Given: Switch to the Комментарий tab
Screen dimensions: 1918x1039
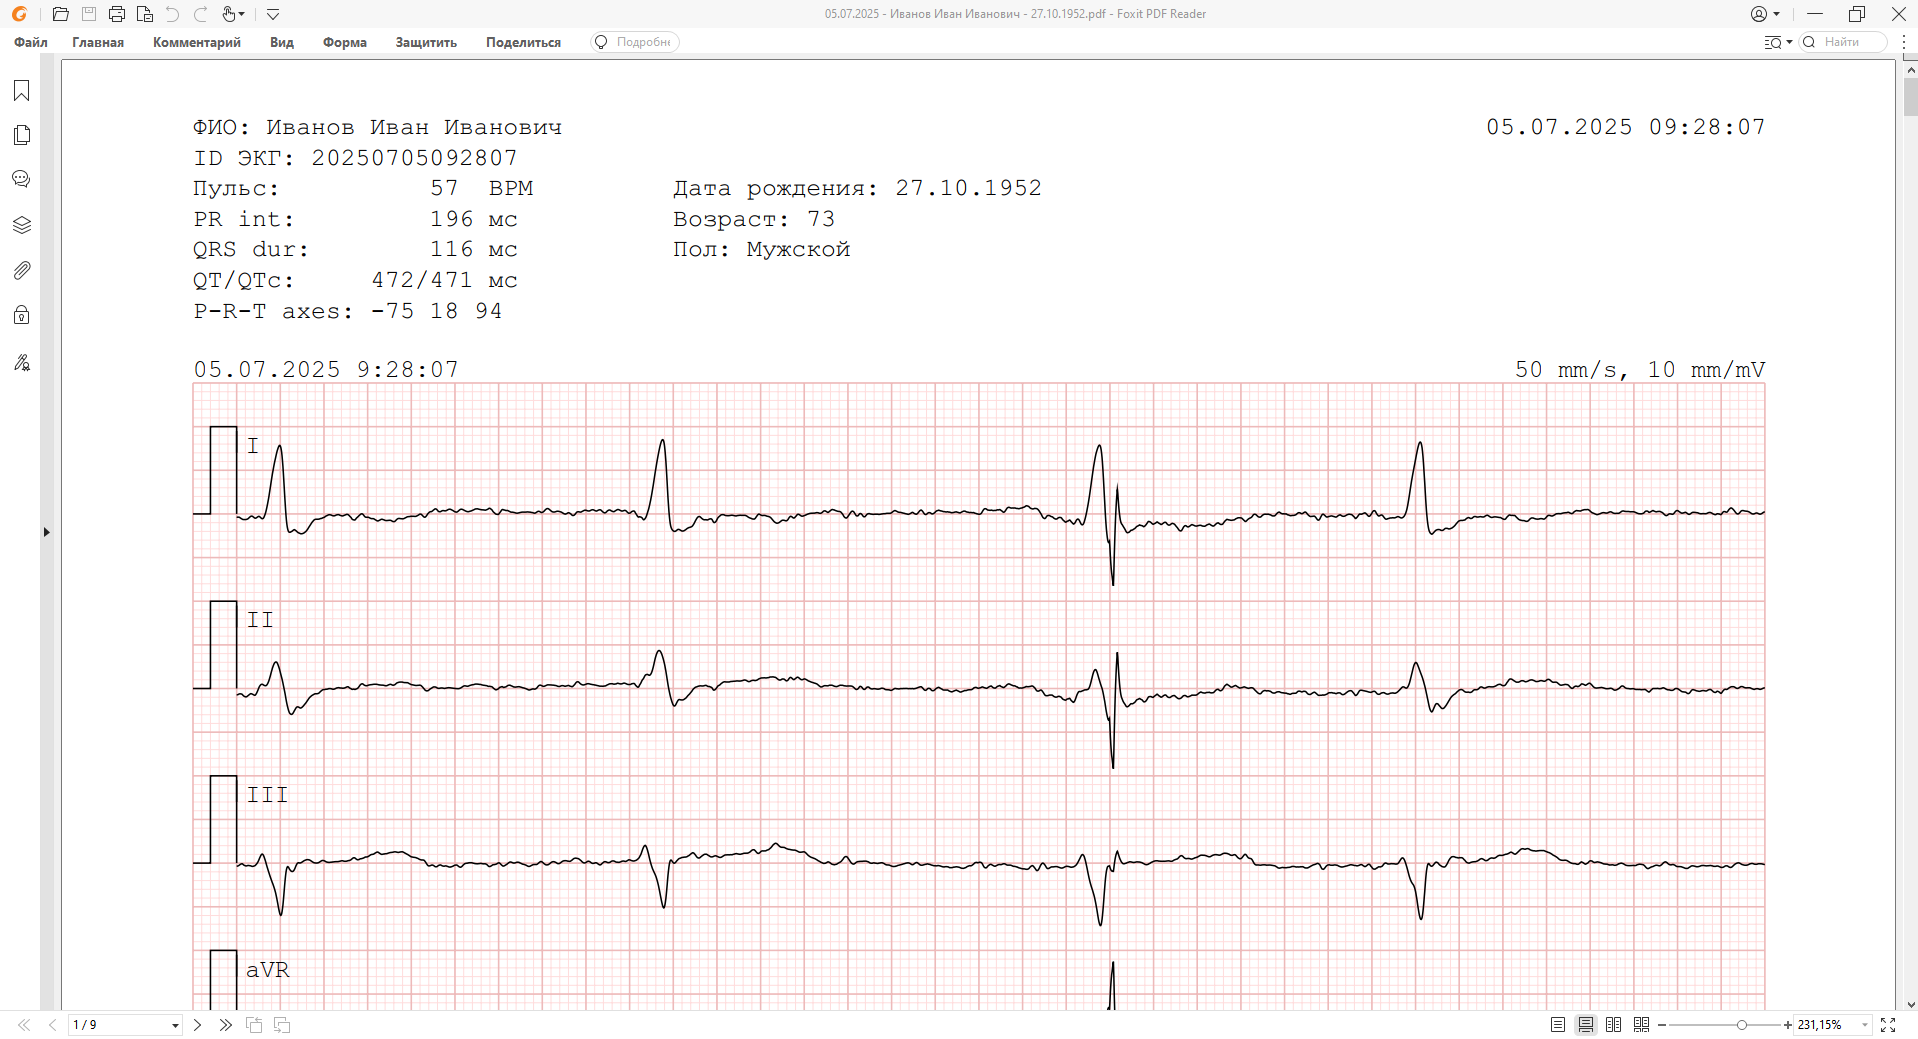Looking at the screenshot, I should click(197, 42).
